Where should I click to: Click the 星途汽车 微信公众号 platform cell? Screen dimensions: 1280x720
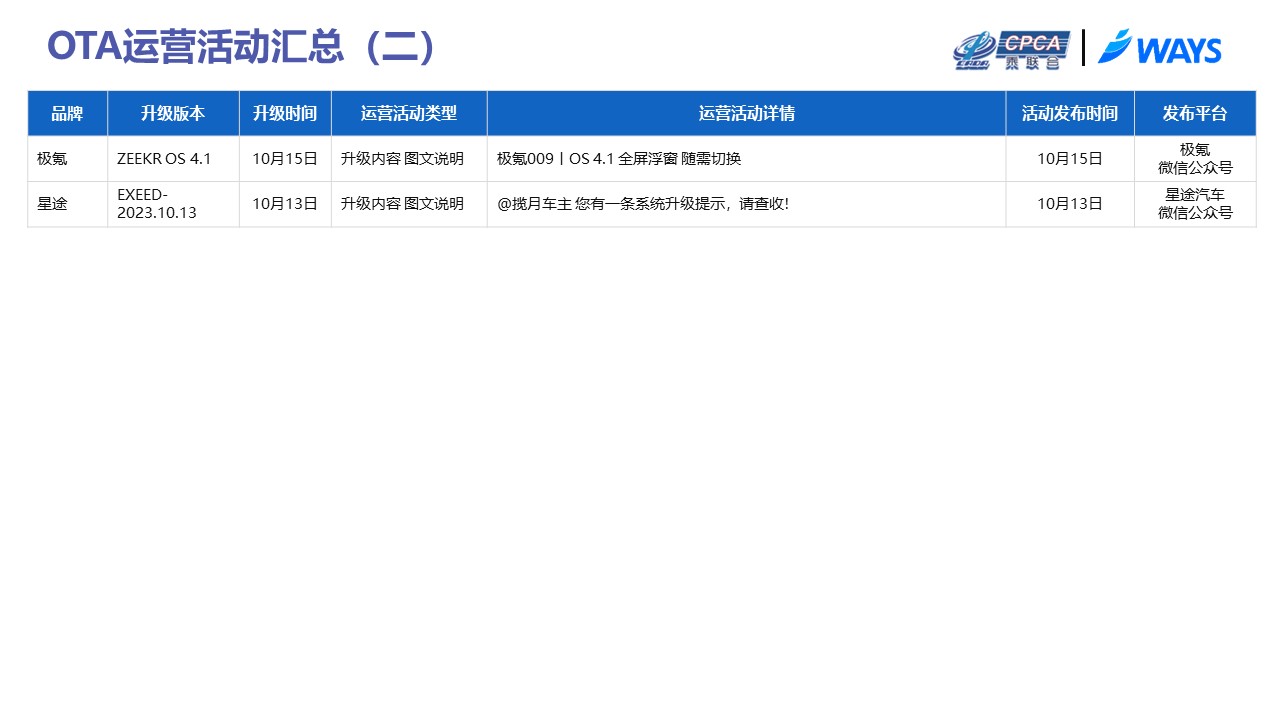[1195, 204]
